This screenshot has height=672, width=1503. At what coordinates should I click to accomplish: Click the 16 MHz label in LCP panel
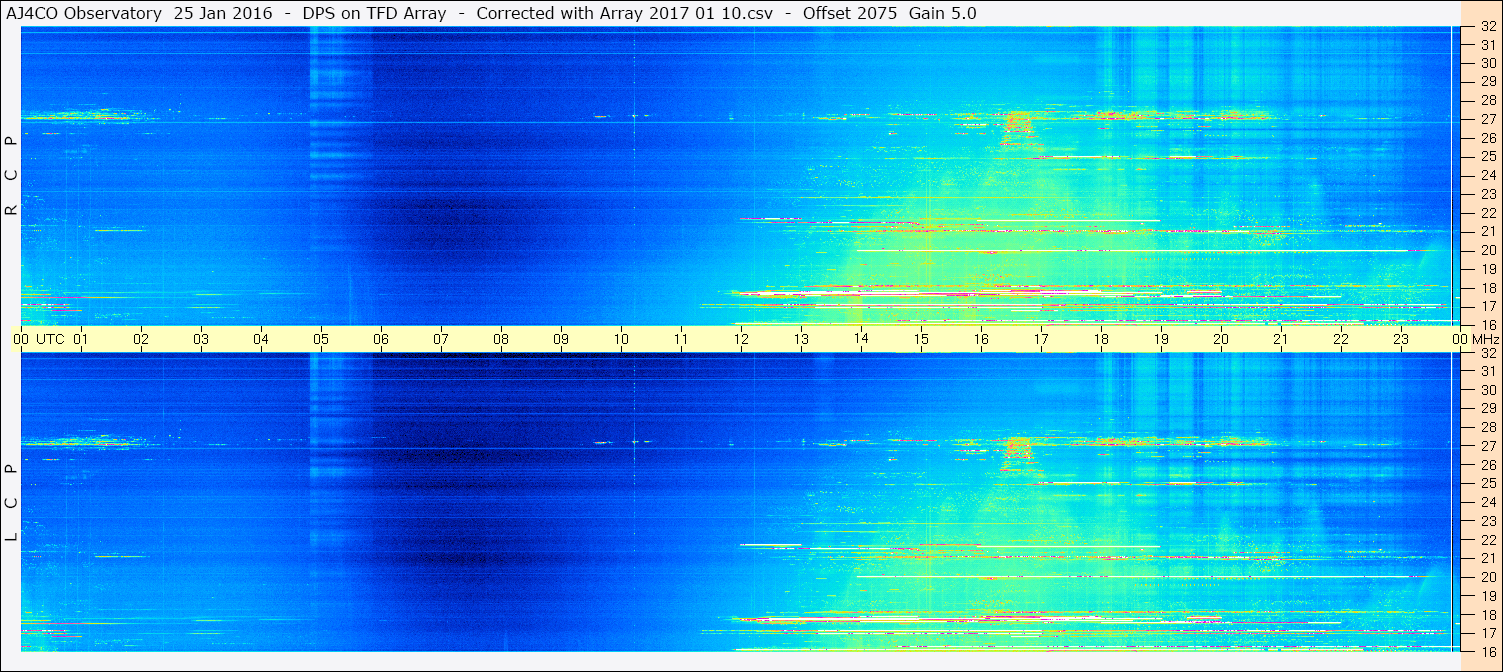point(1487,651)
